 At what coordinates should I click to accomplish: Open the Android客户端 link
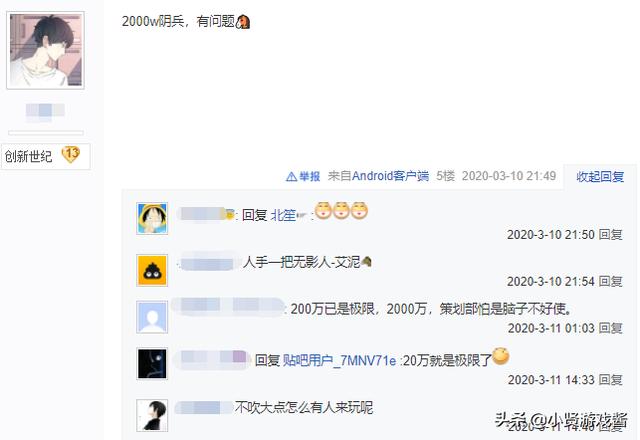(x=390, y=176)
